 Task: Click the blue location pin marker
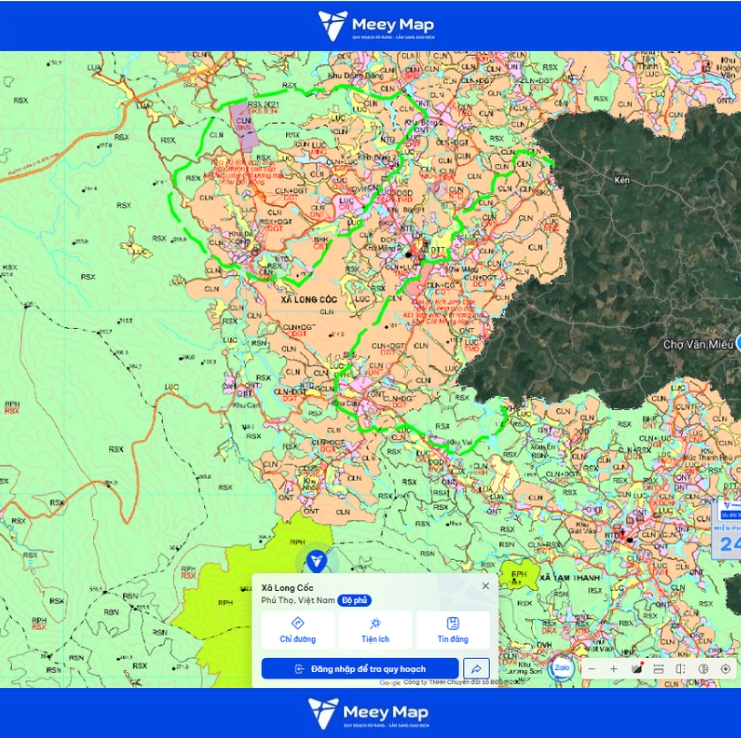[x=316, y=561]
